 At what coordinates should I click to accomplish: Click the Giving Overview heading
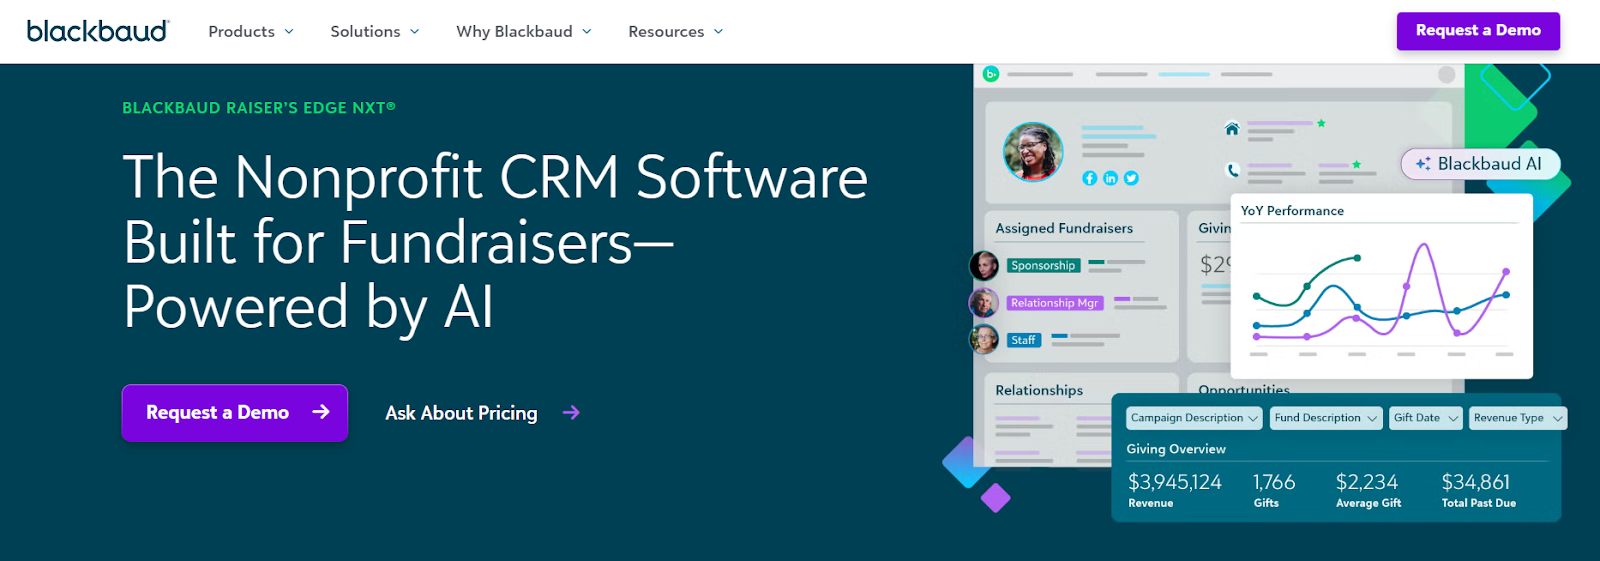coord(1176,449)
